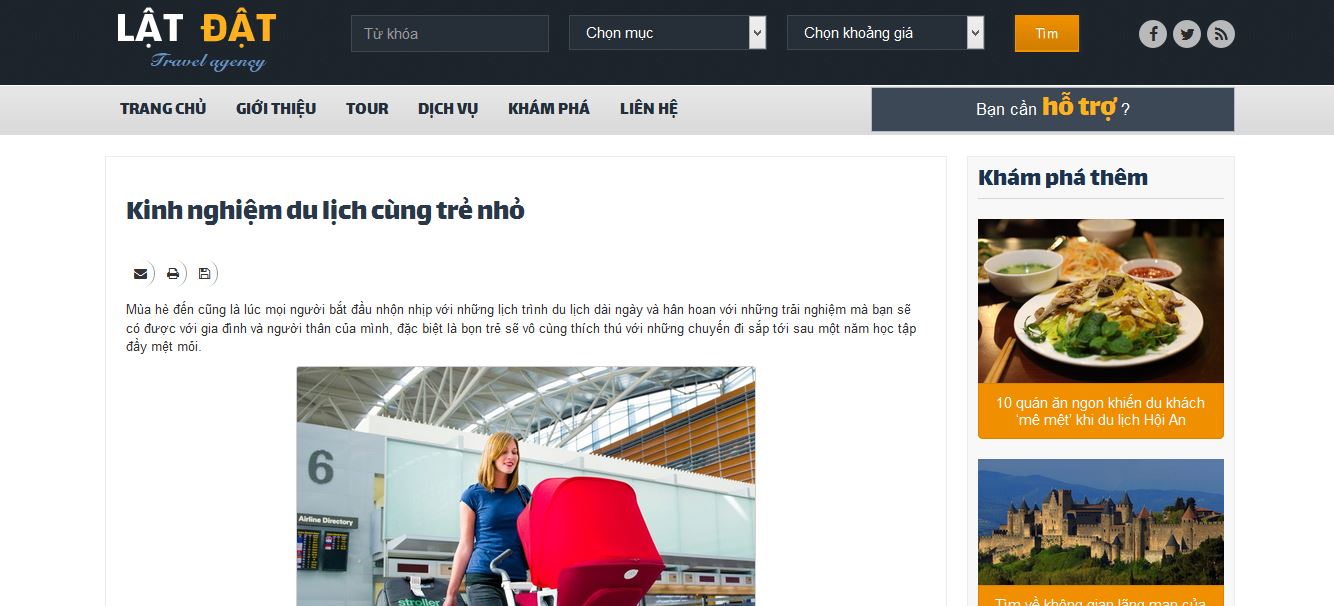The image size is (1334, 606).
Task: Open the Facebook social icon
Action: (1153, 34)
